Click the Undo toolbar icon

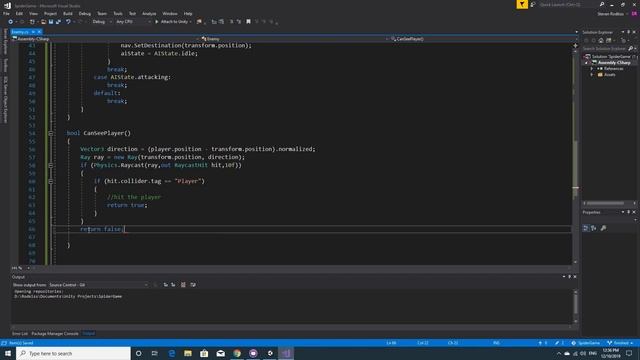(x=68, y=22)
